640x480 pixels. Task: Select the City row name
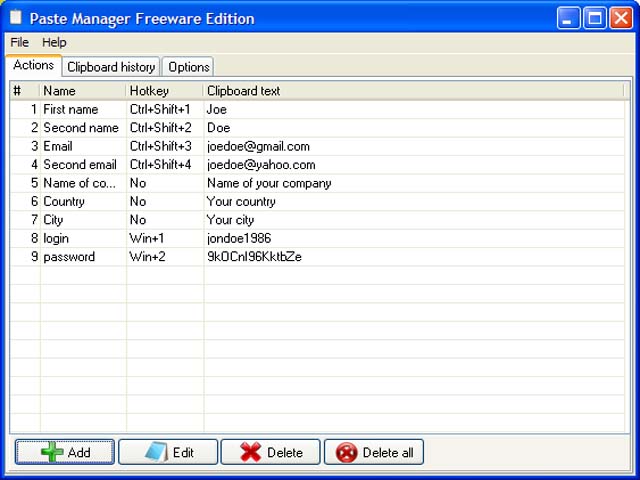[53, 220]
